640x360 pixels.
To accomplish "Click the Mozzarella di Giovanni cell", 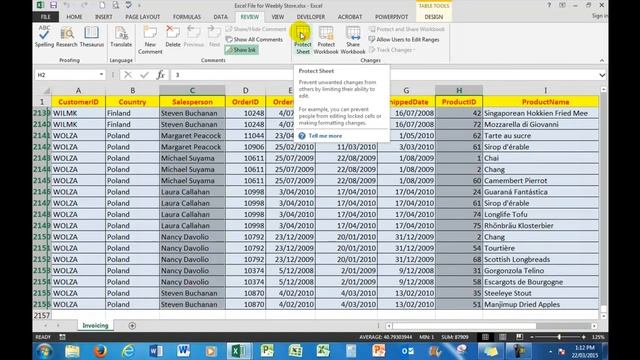I will click(x=541, y=124).
